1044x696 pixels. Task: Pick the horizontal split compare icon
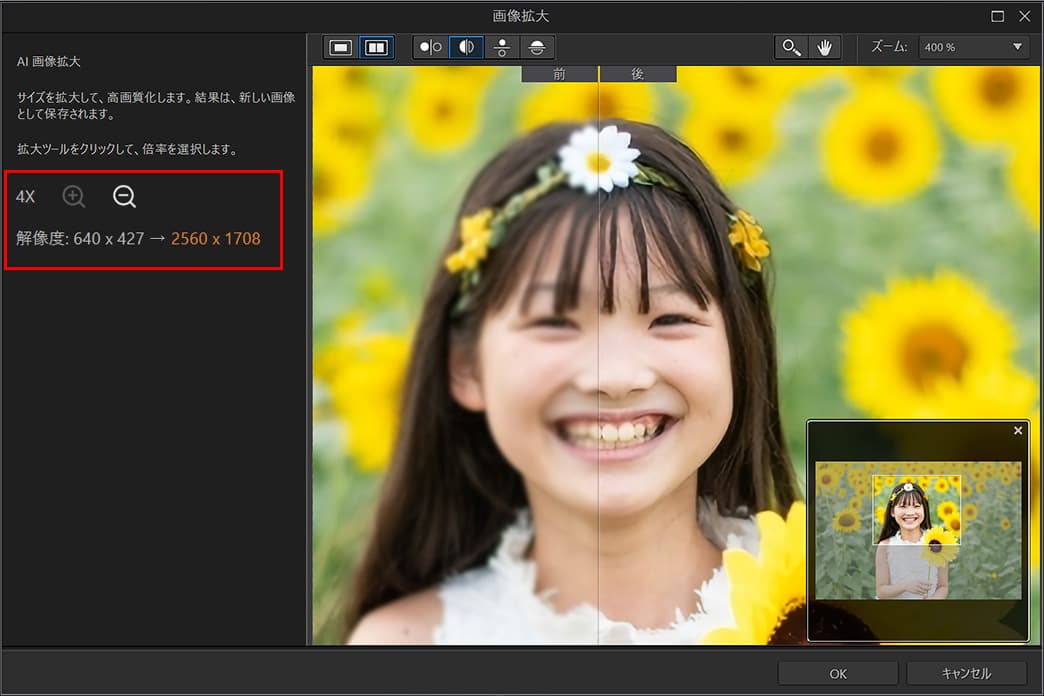point(501,46)
